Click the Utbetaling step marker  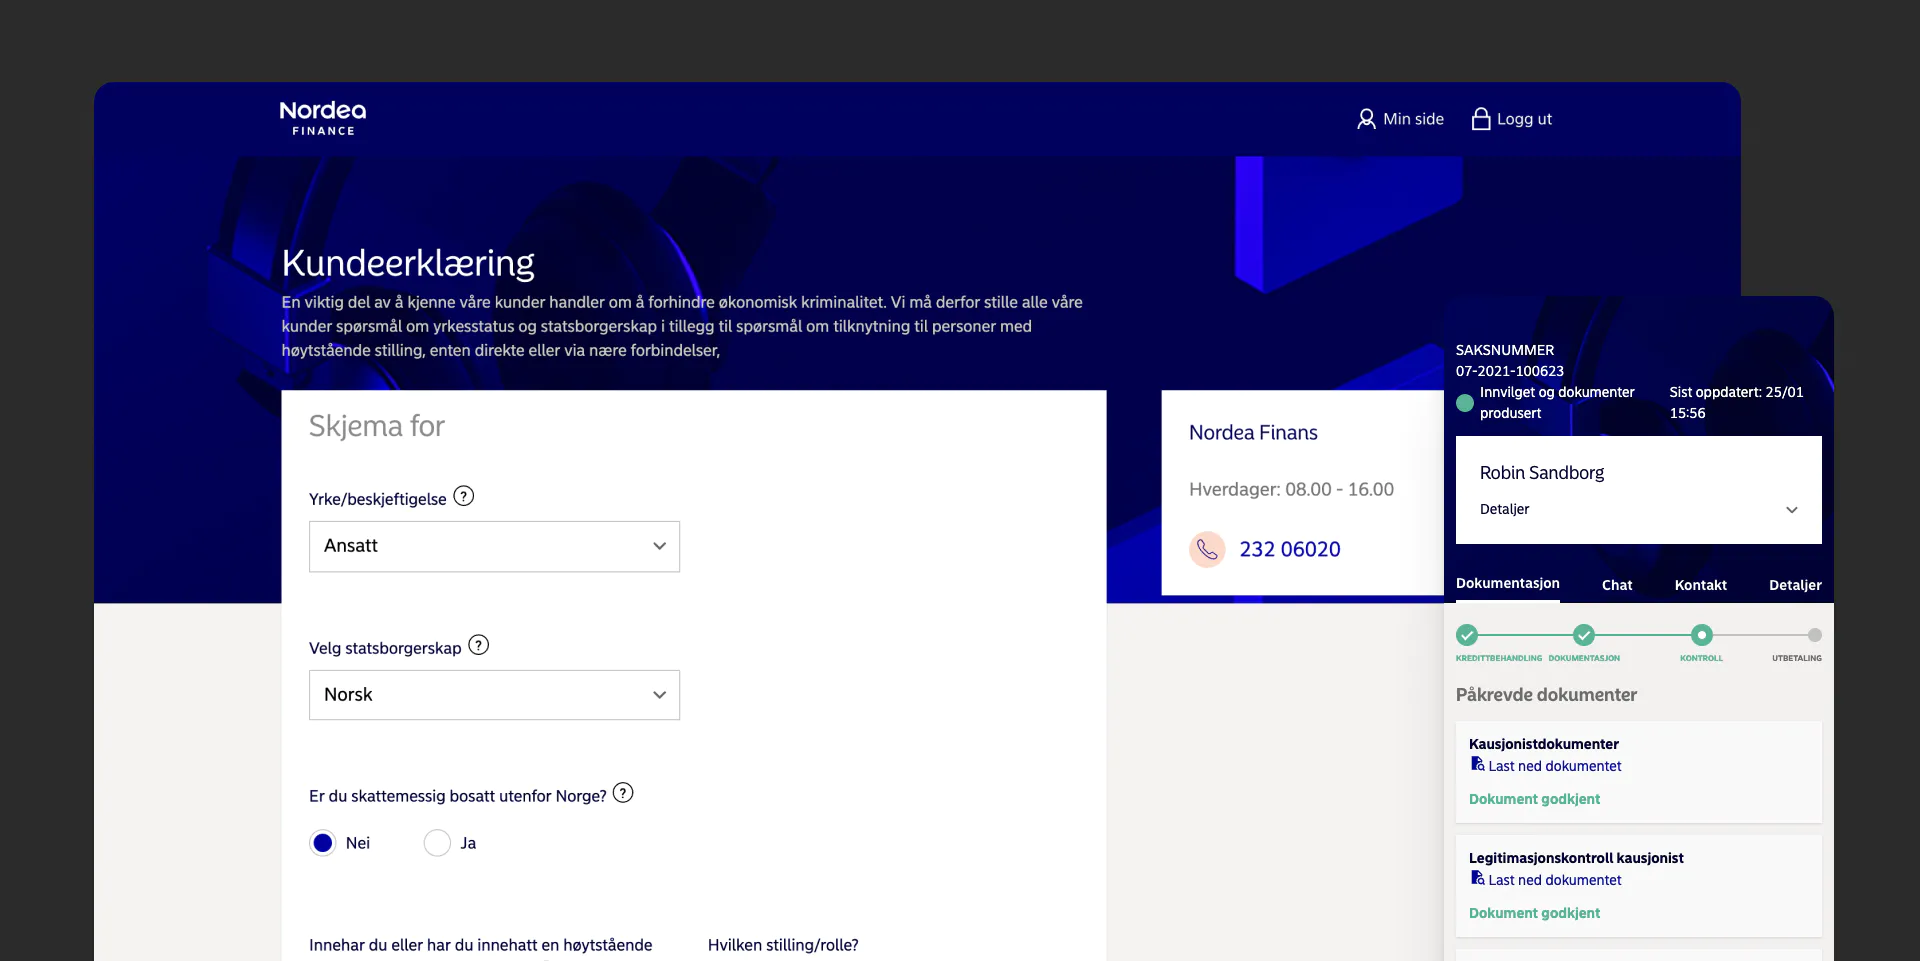(x=1814, y=635)
